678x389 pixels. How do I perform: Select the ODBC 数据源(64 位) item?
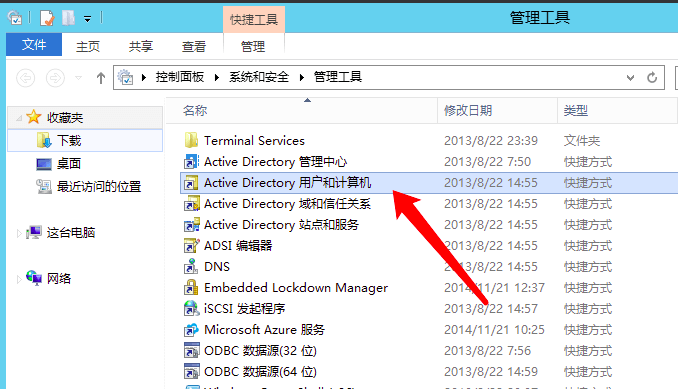point(260,372)
